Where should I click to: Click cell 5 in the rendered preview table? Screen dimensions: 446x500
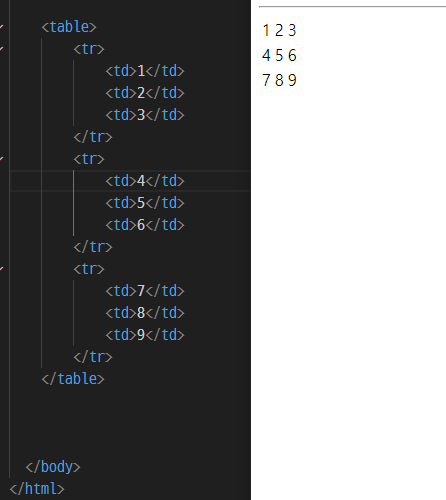[x=279, y=55]
